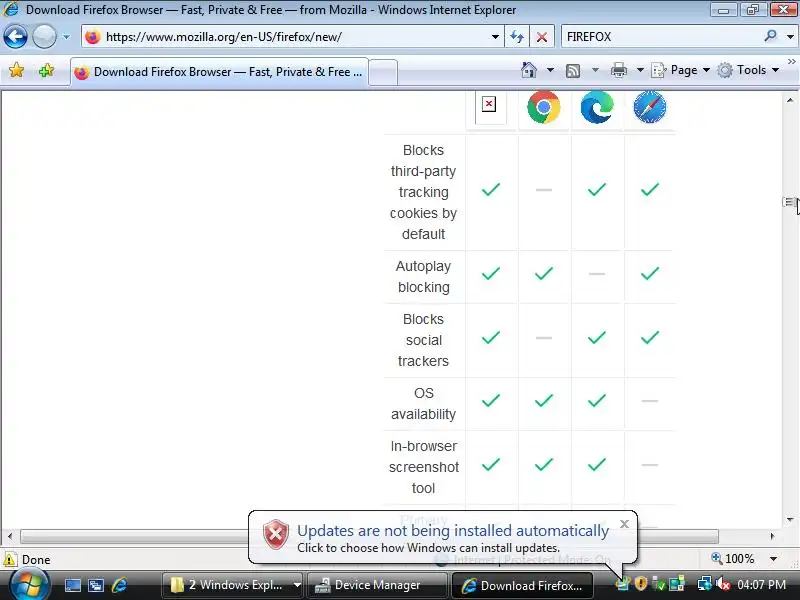Click the 100% zoom level button
800x600 pixels.
tap(733, 559)
